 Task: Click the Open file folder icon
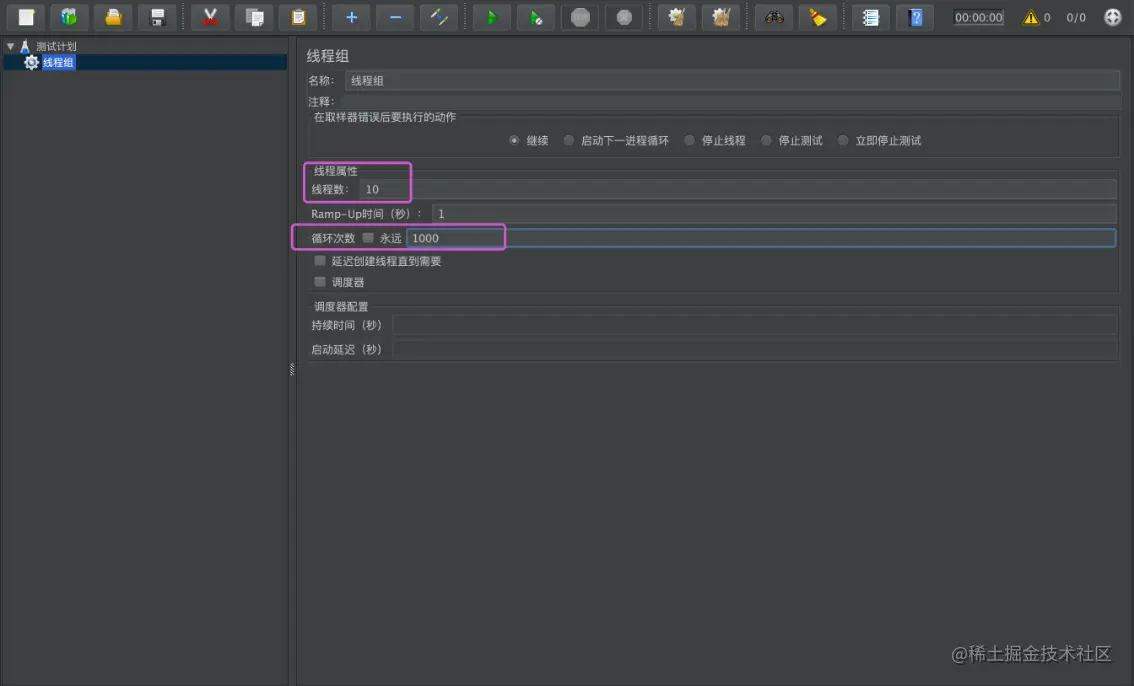pyautogui.click(x=114, y=17)
